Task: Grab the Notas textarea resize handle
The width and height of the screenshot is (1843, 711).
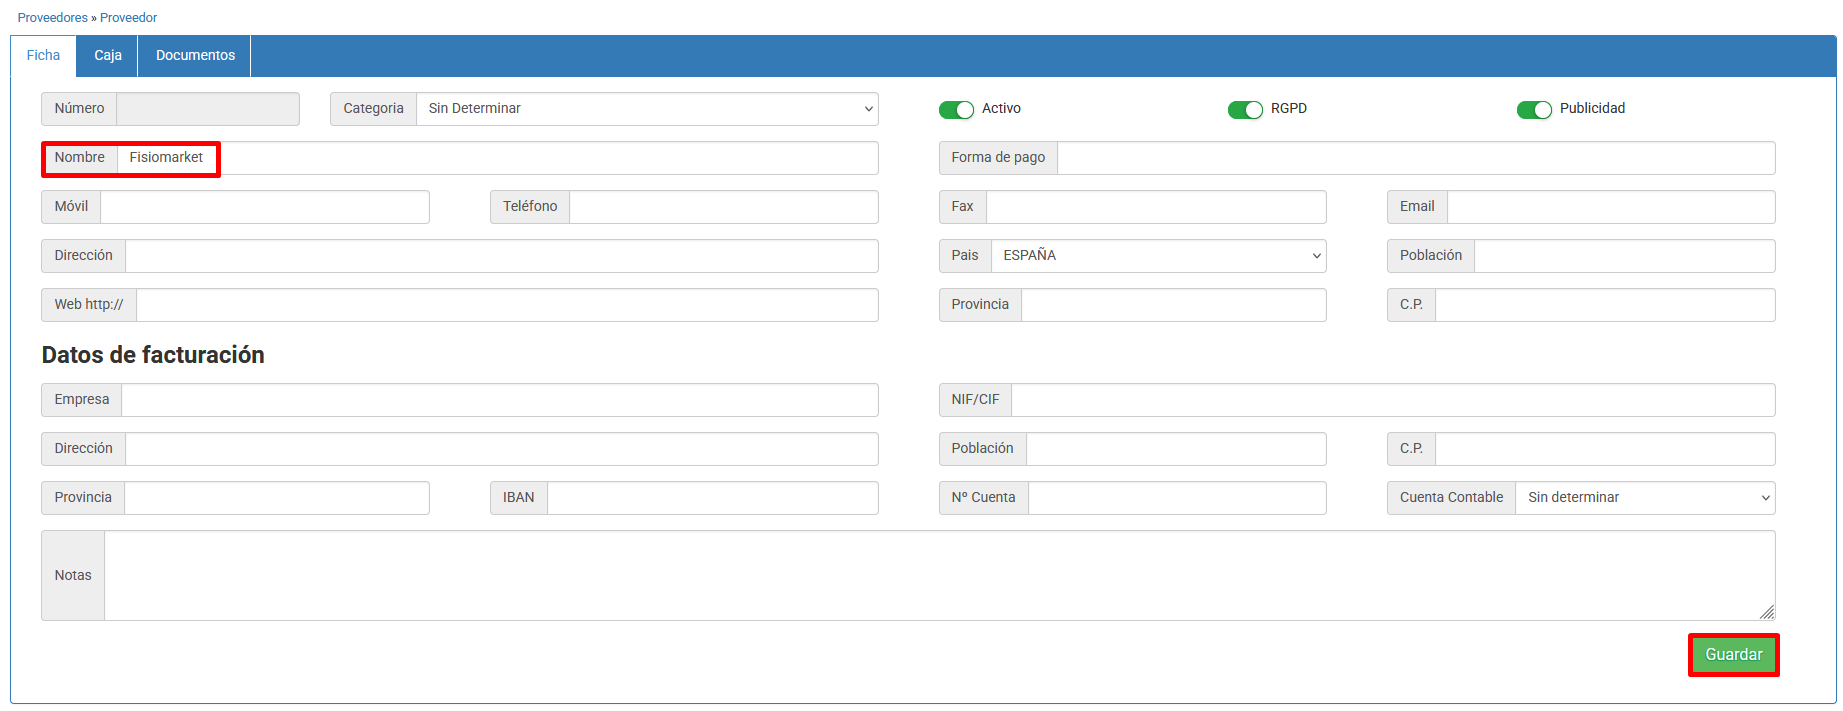Action: [1767, 612]
